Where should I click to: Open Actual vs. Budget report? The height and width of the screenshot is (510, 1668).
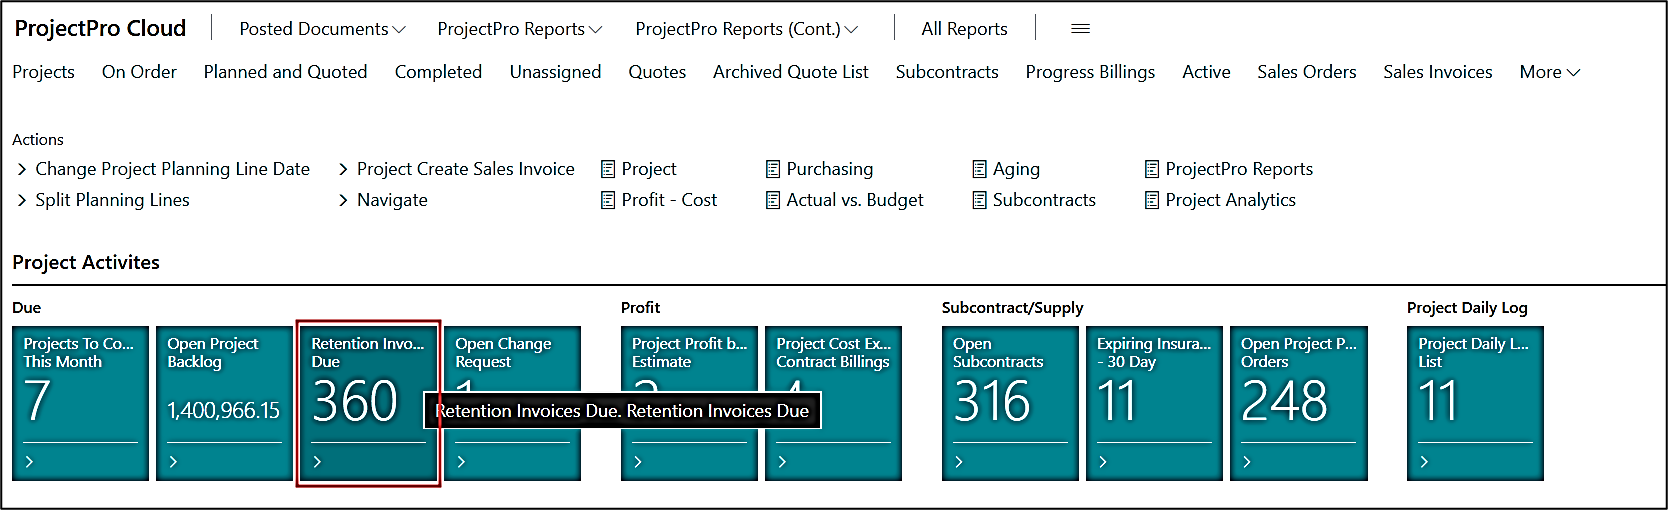[x=844, y=200]
